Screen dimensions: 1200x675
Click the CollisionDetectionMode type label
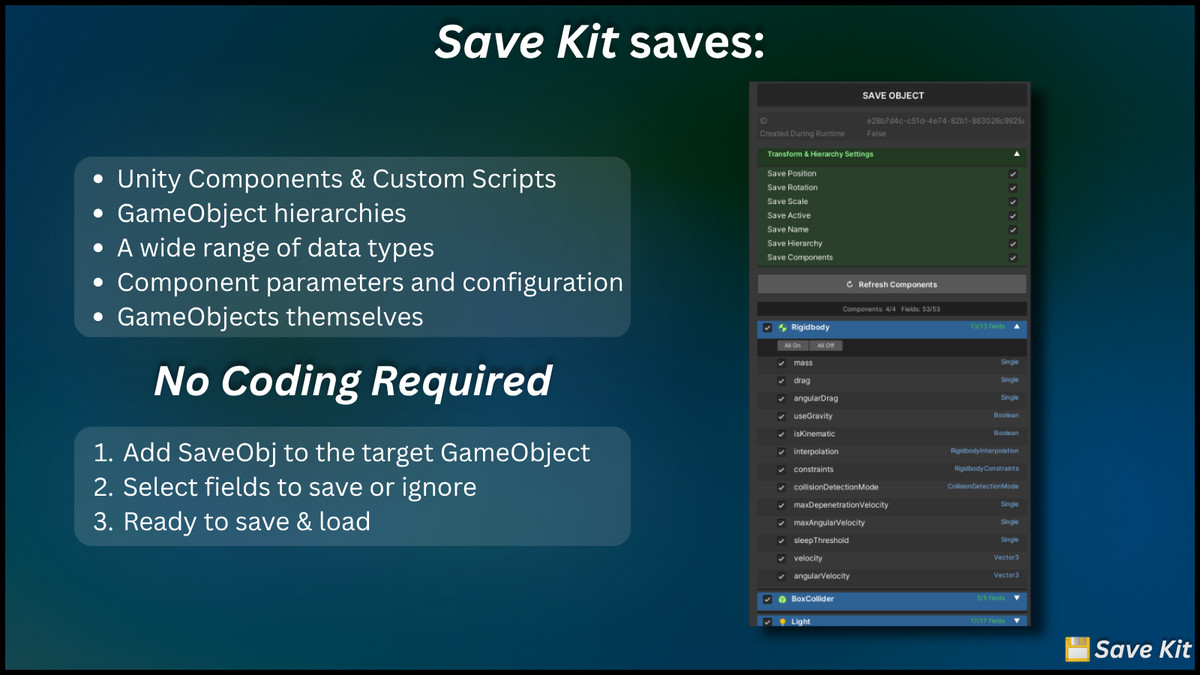click(983, 486)
